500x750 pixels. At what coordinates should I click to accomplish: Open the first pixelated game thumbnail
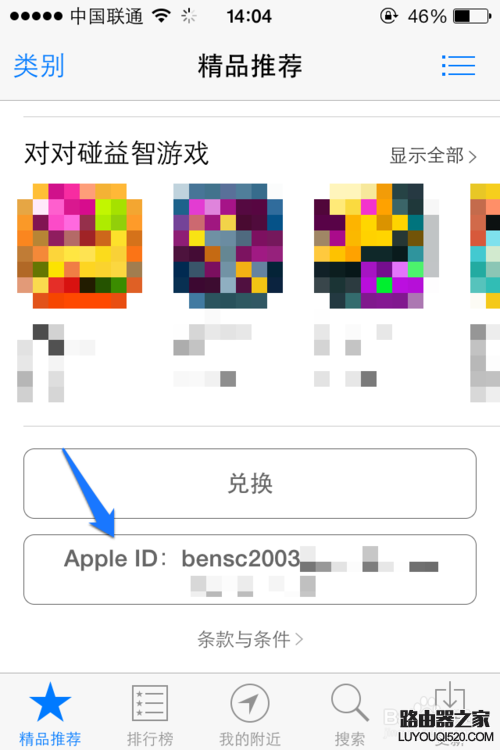click(x=79, y=246)
